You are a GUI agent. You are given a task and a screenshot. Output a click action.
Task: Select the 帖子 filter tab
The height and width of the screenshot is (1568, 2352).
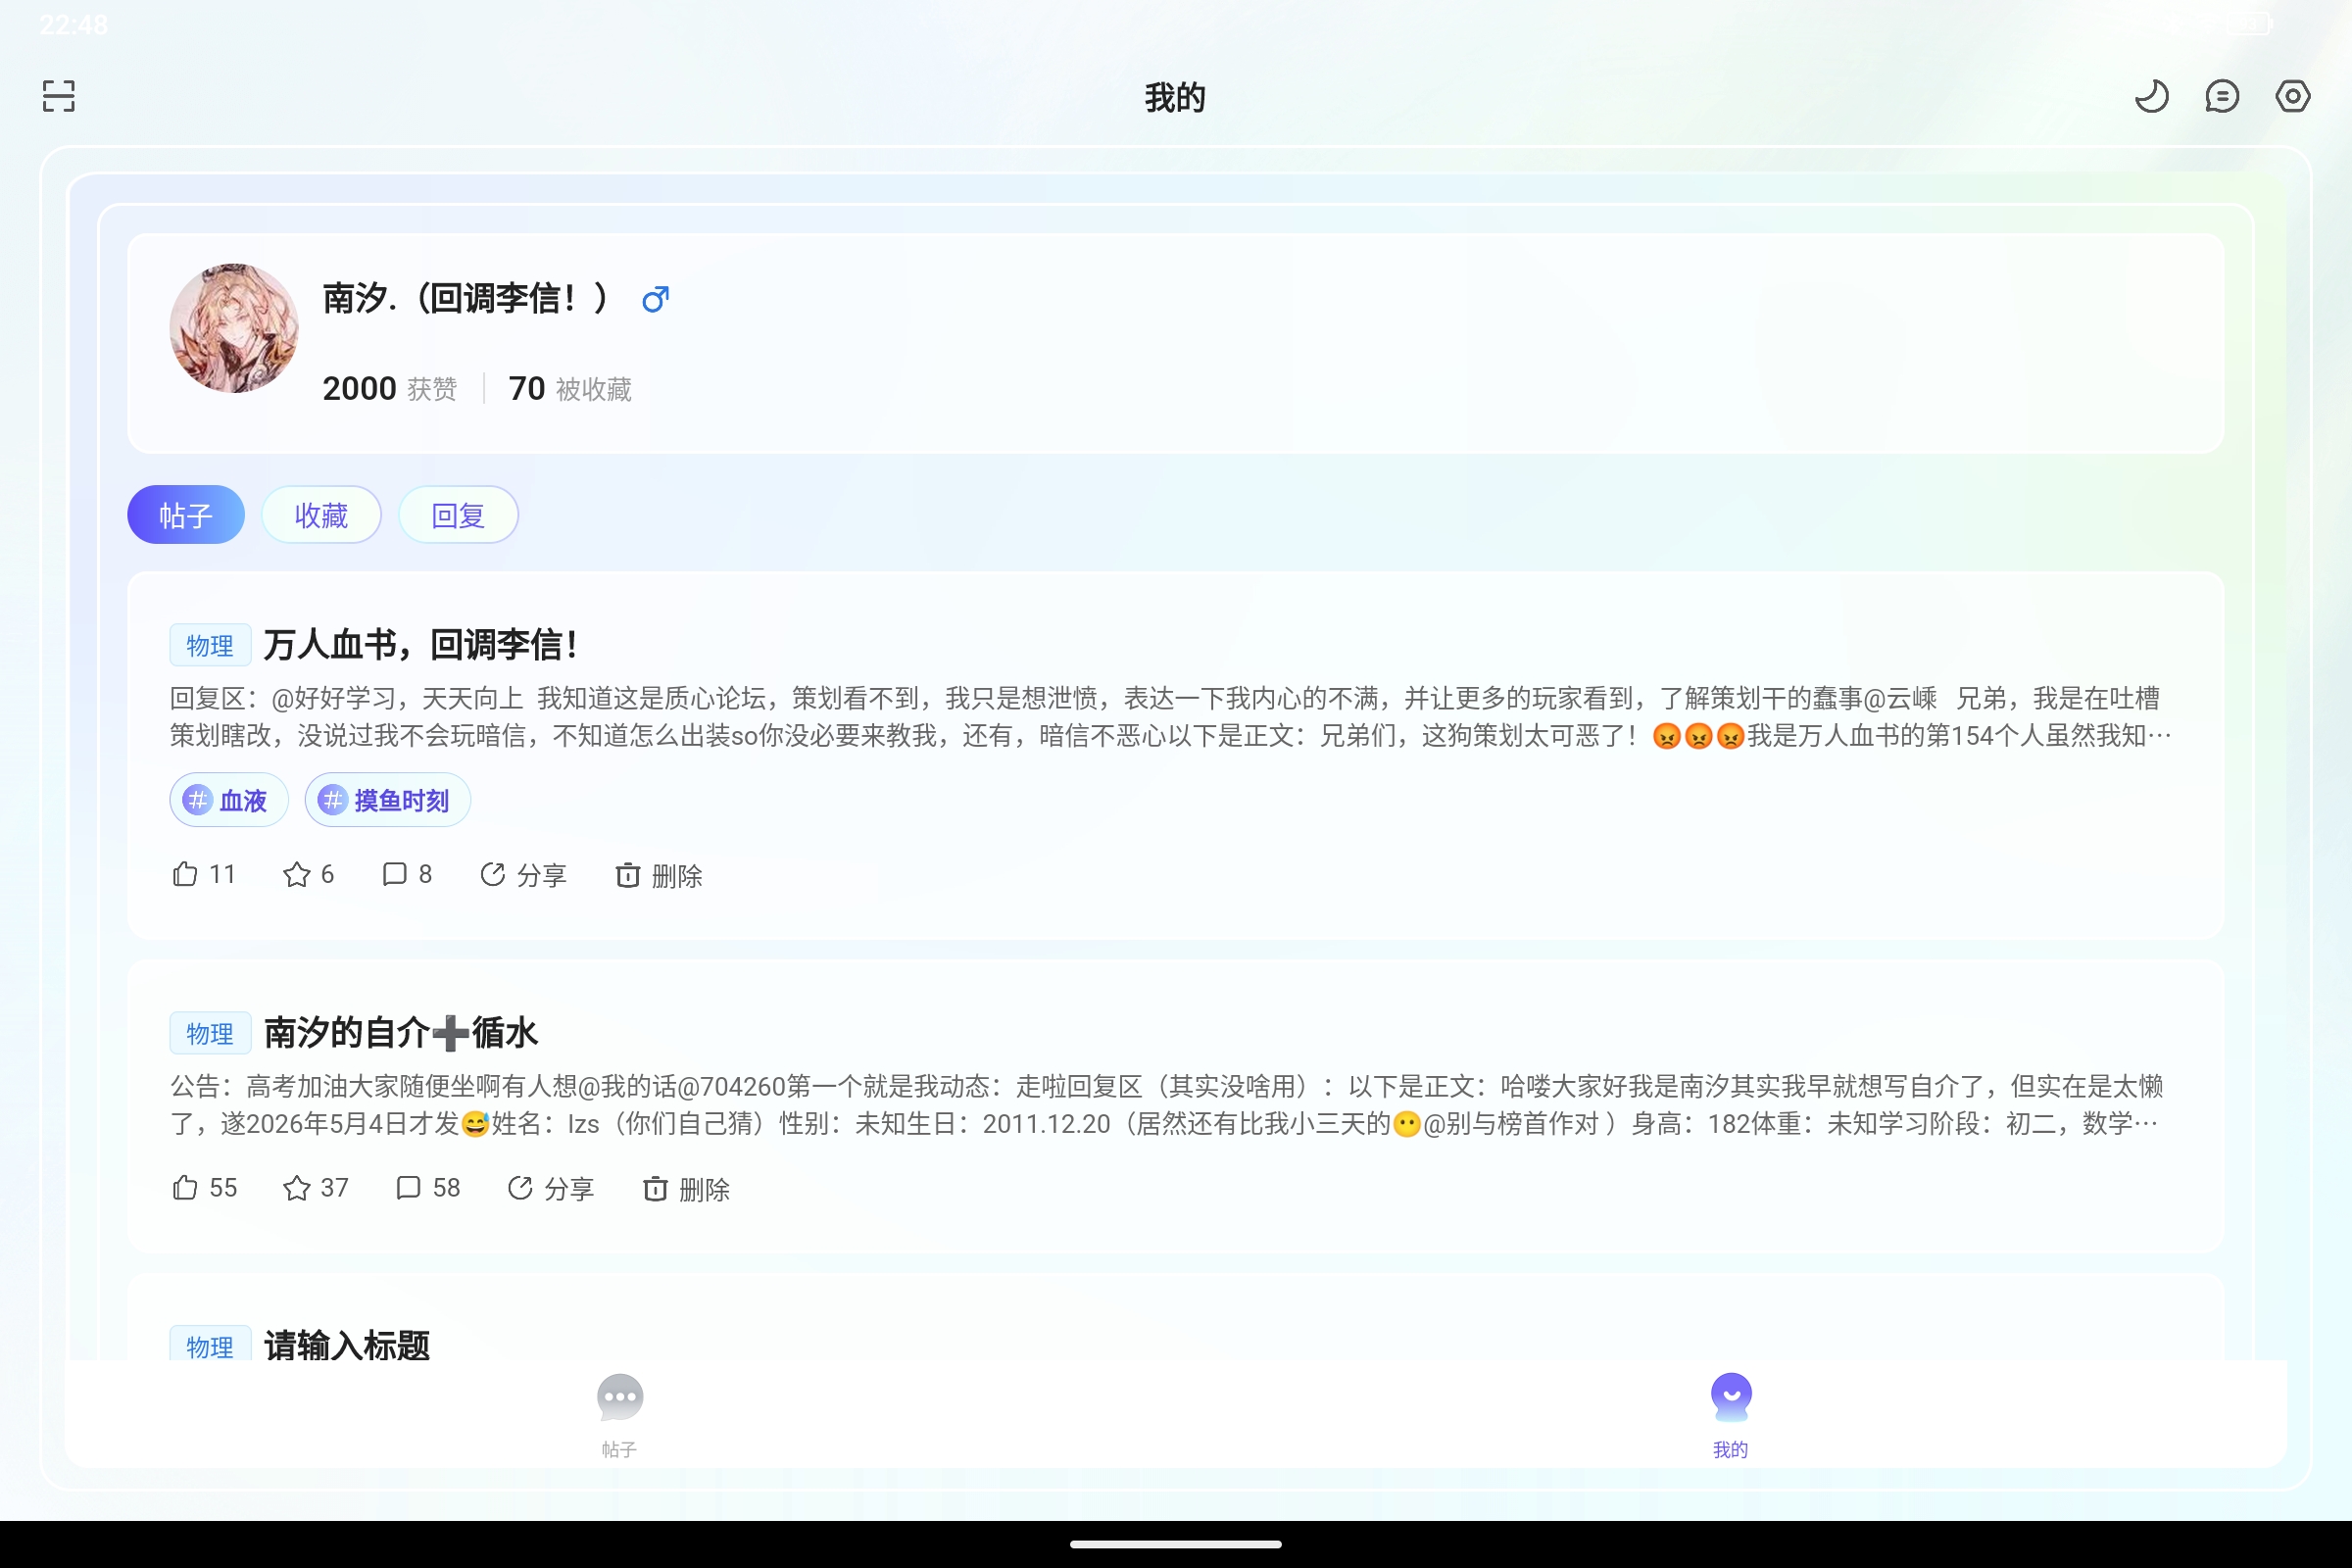coord(186,515)
